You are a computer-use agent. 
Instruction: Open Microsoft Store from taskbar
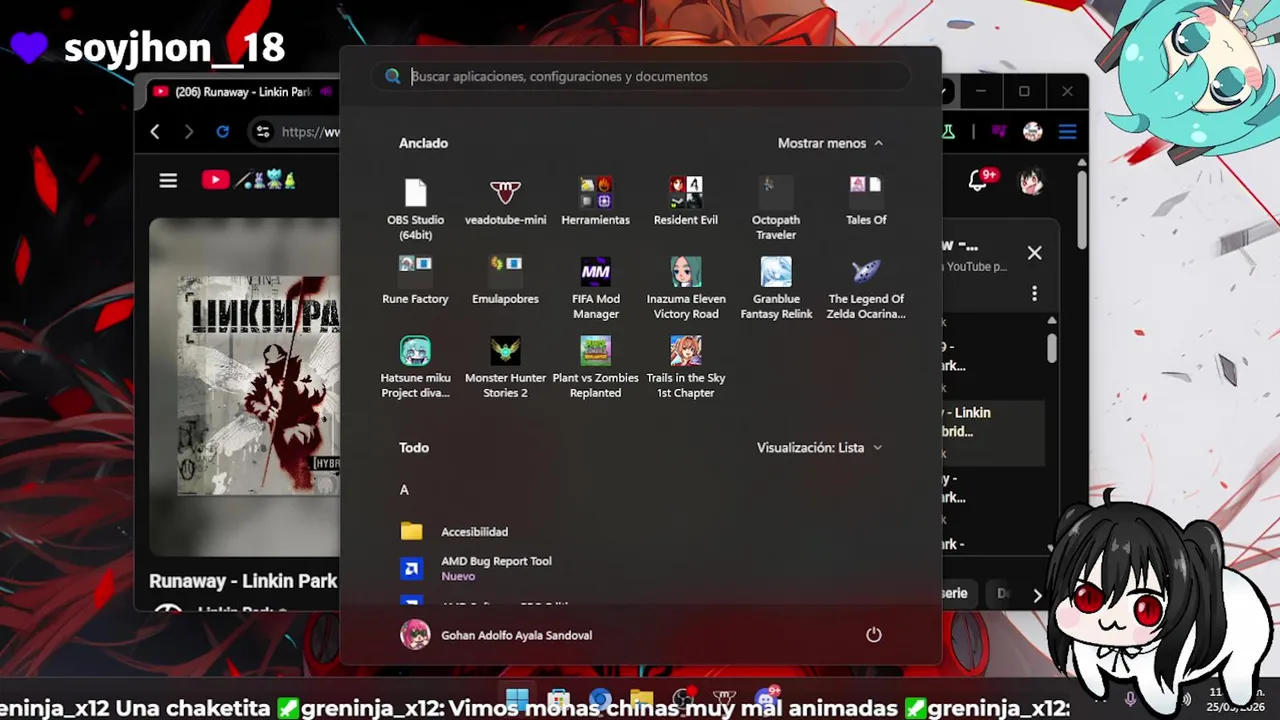tap(559, 699)
